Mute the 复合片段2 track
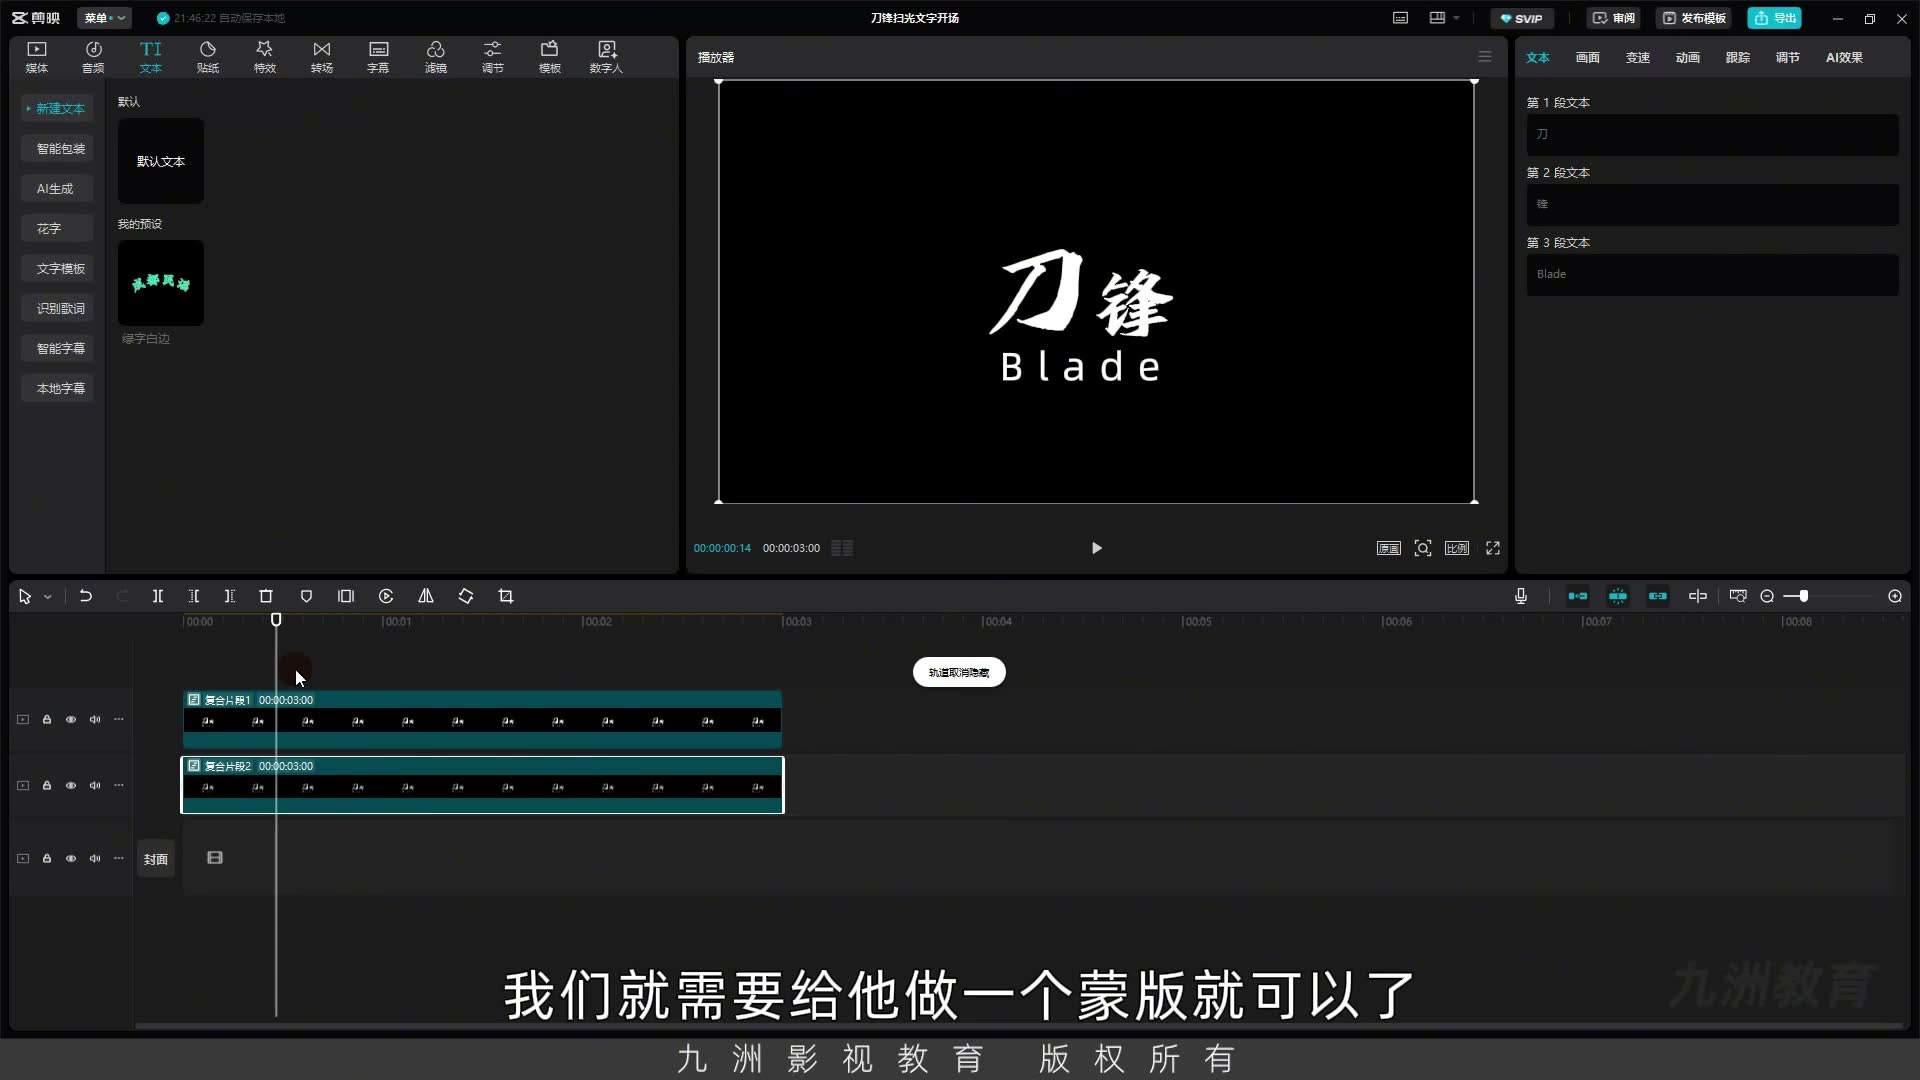Image resolution: width=1920 pixels, height=1080 pixels. click(x=95, y=786)
